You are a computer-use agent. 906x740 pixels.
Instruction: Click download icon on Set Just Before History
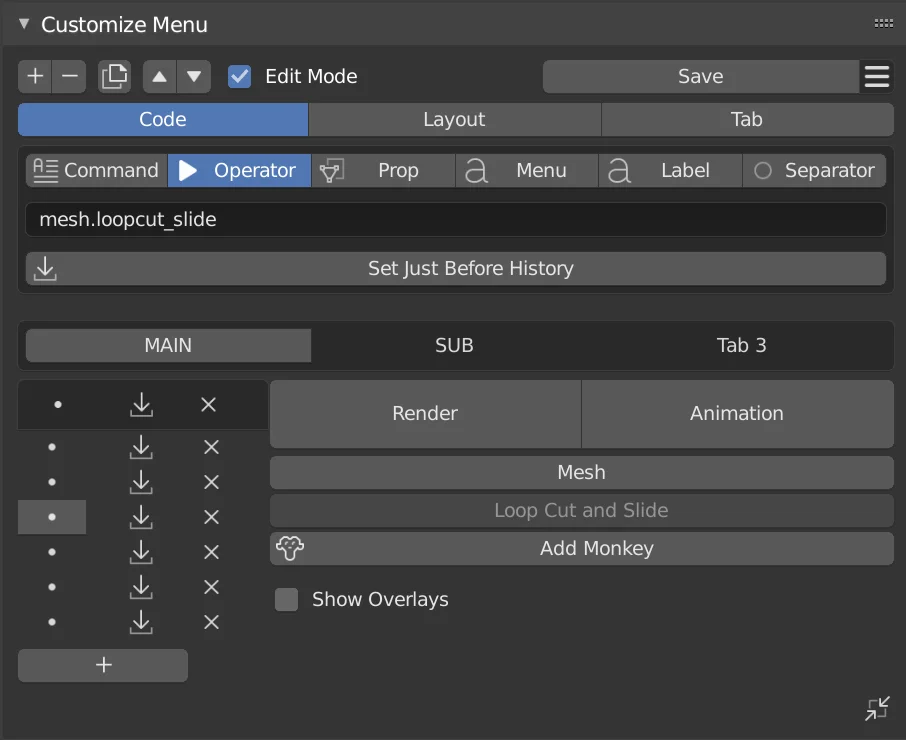(x=44, y=268)
